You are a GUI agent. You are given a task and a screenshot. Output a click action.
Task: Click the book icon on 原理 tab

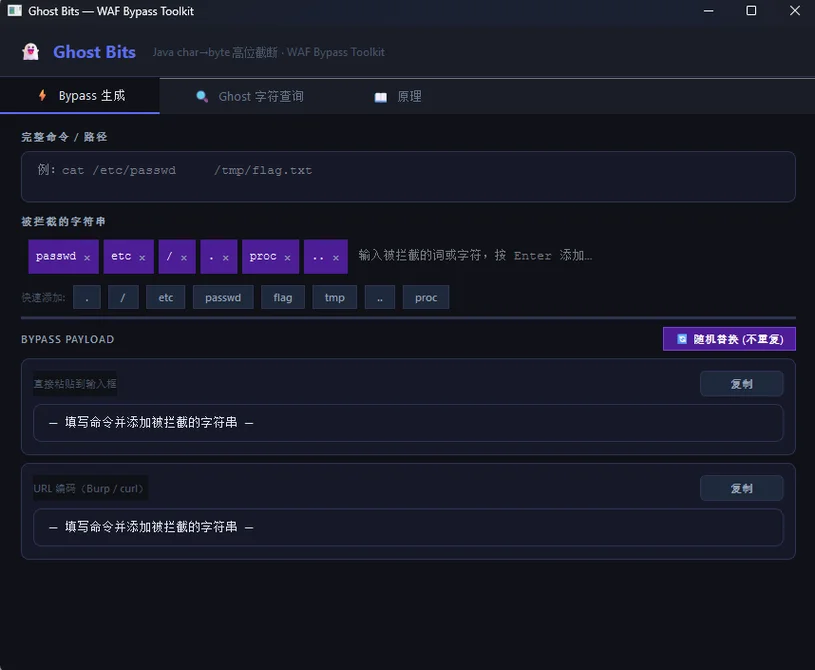point(380,97)
